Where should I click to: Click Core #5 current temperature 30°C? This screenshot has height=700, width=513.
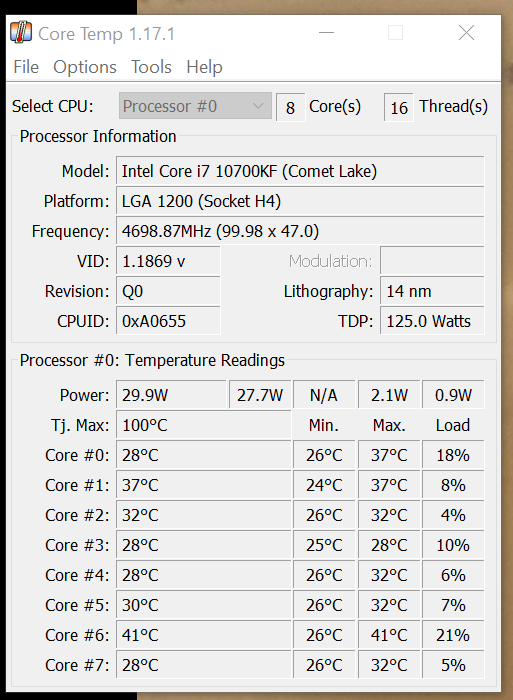[204, 604]
